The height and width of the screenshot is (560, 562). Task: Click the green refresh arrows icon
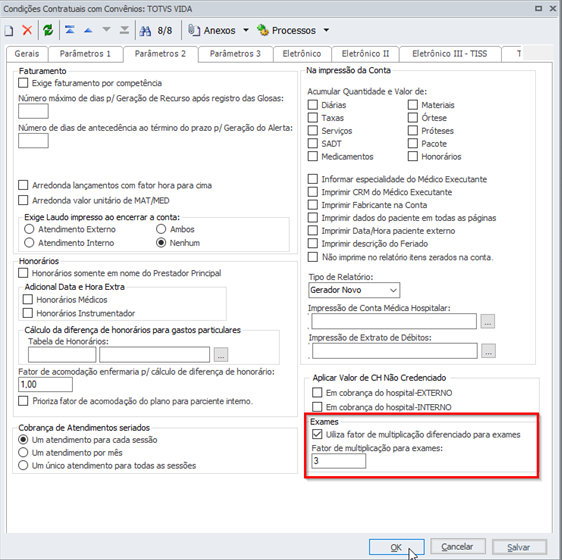click(48, 30)
